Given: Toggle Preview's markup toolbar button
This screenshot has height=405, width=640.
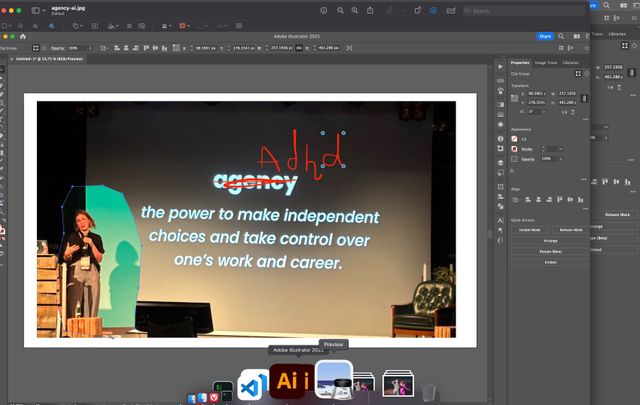Looking at the screenshot, I should (x=433, y=11).
